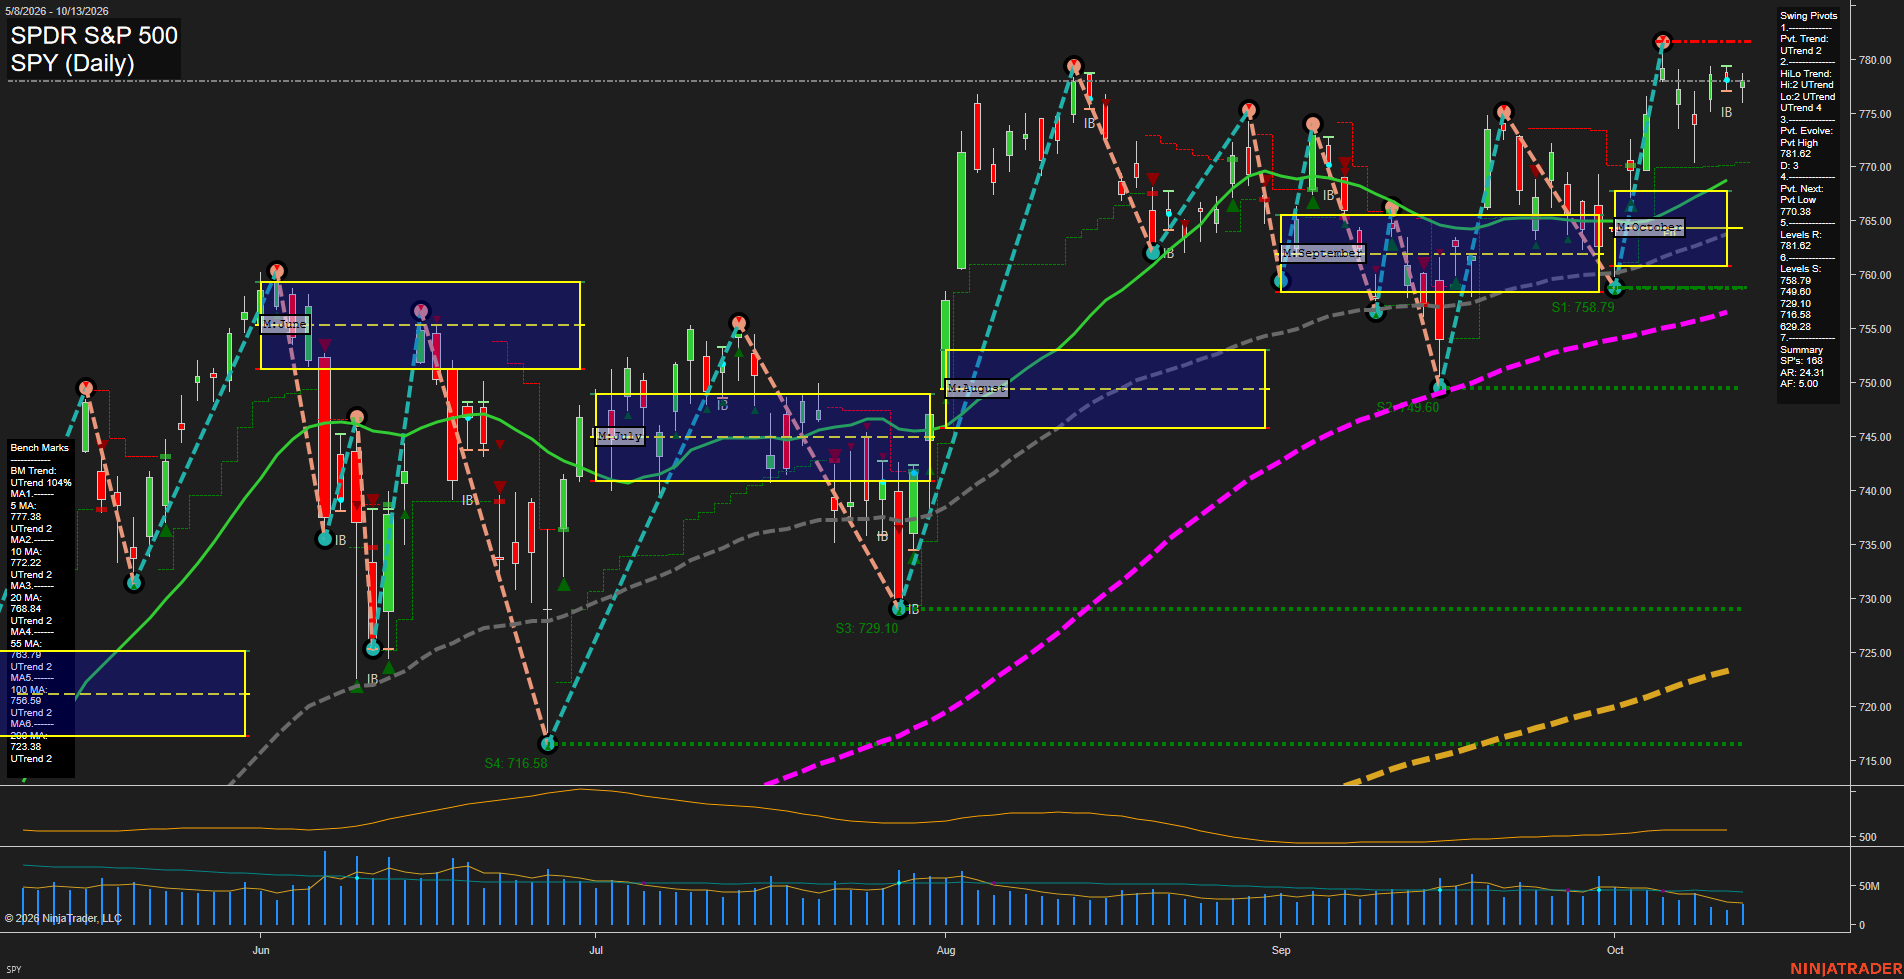Select the swing low pivot marker above S3: 729.10

(898, 608)
